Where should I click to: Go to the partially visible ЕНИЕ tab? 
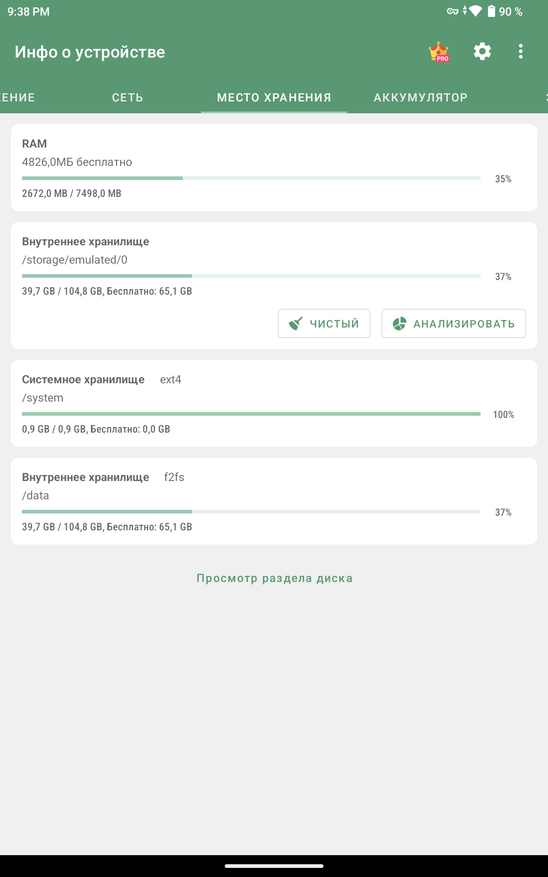click(17, 97)
